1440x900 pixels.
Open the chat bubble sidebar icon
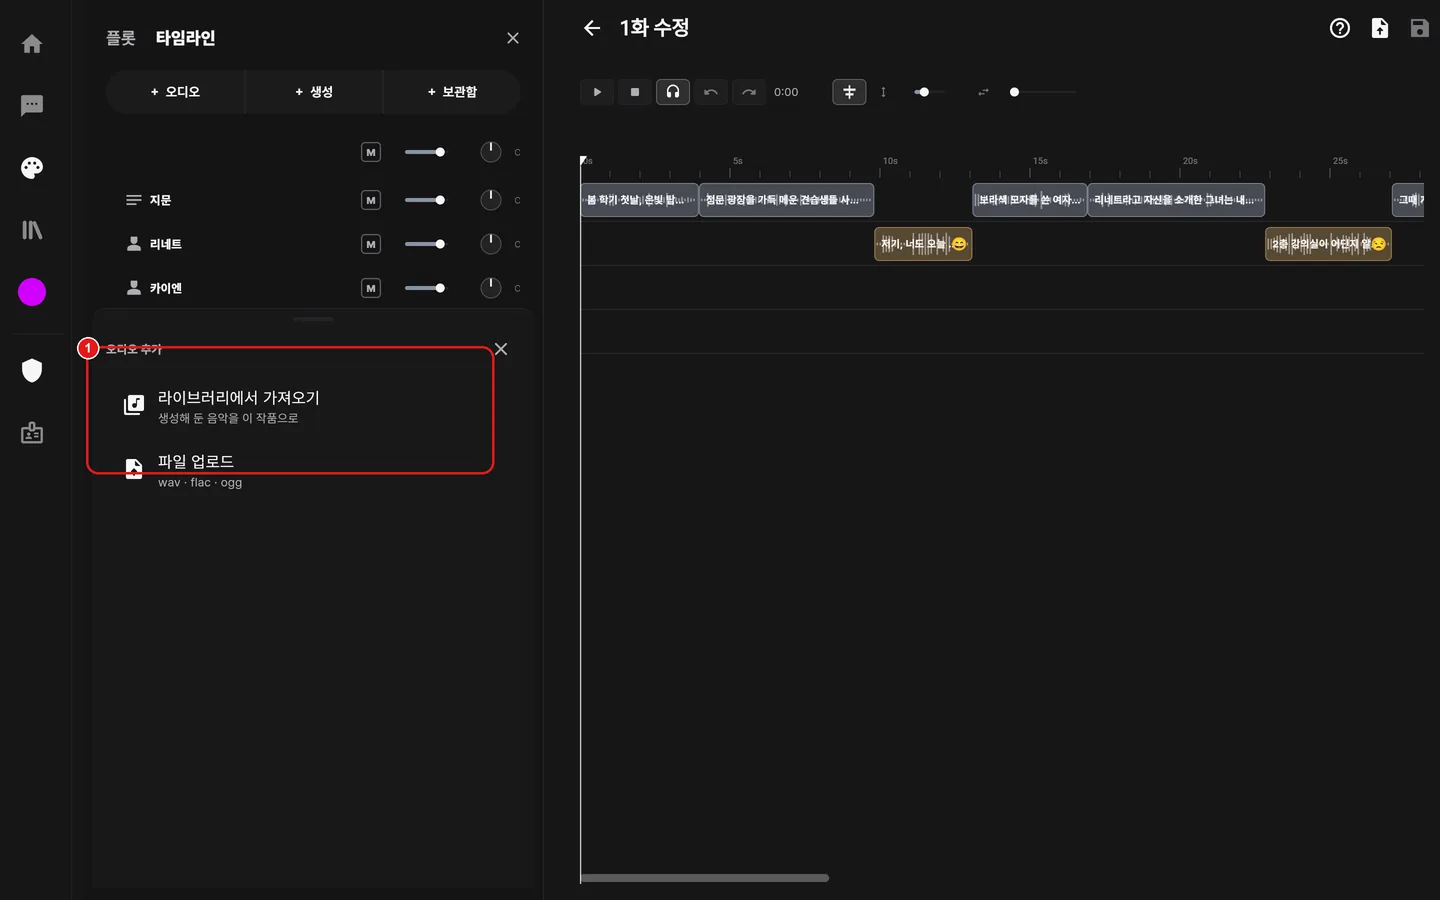[x=32, y=106]
